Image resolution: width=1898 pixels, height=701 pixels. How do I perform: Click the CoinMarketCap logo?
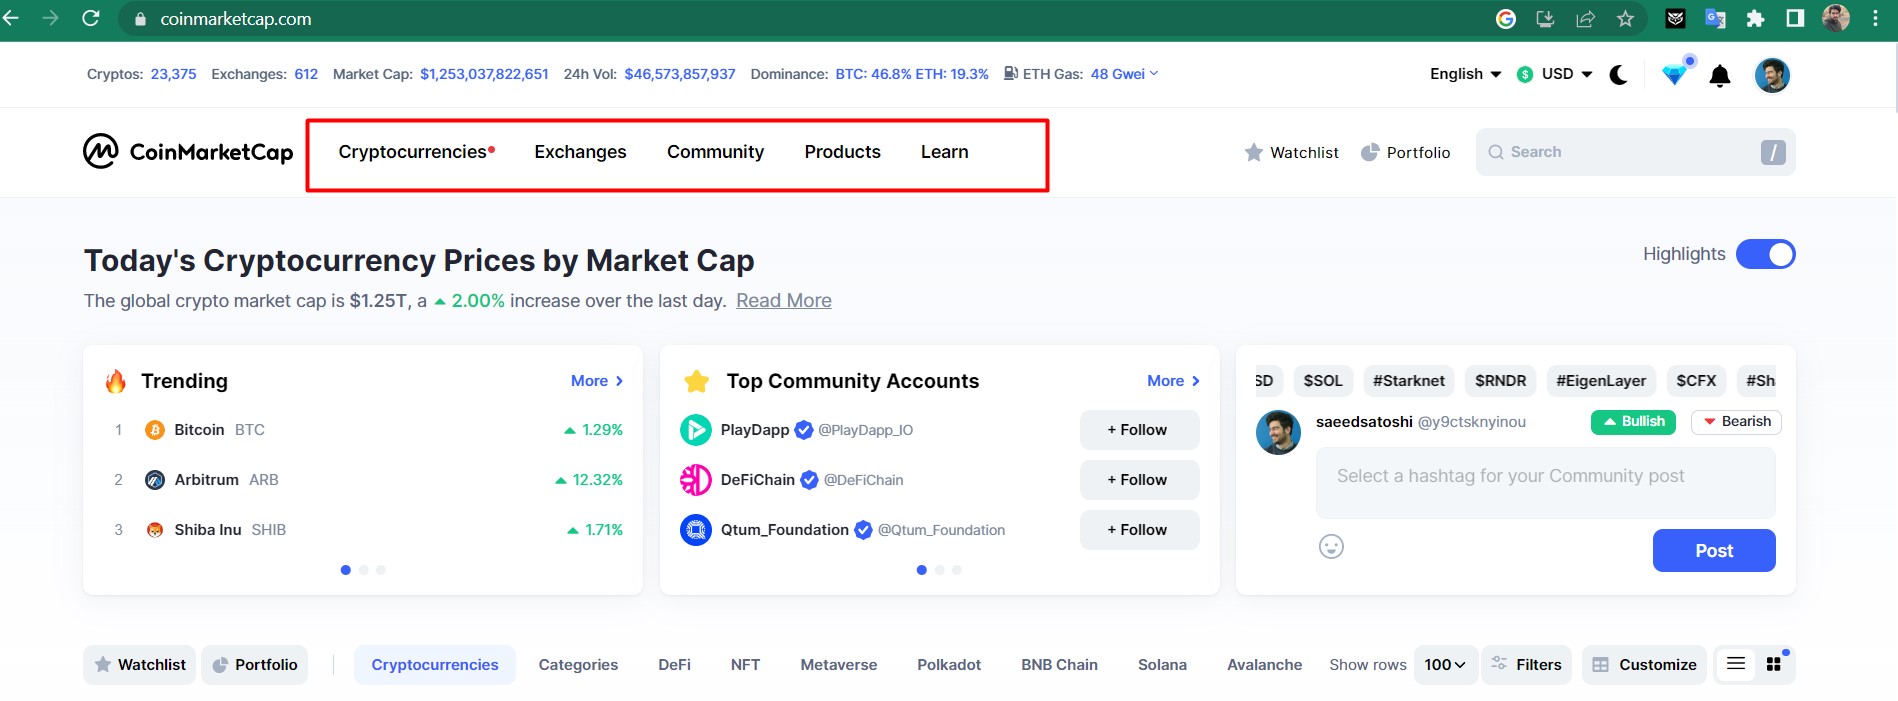click(x=188, y=152)
